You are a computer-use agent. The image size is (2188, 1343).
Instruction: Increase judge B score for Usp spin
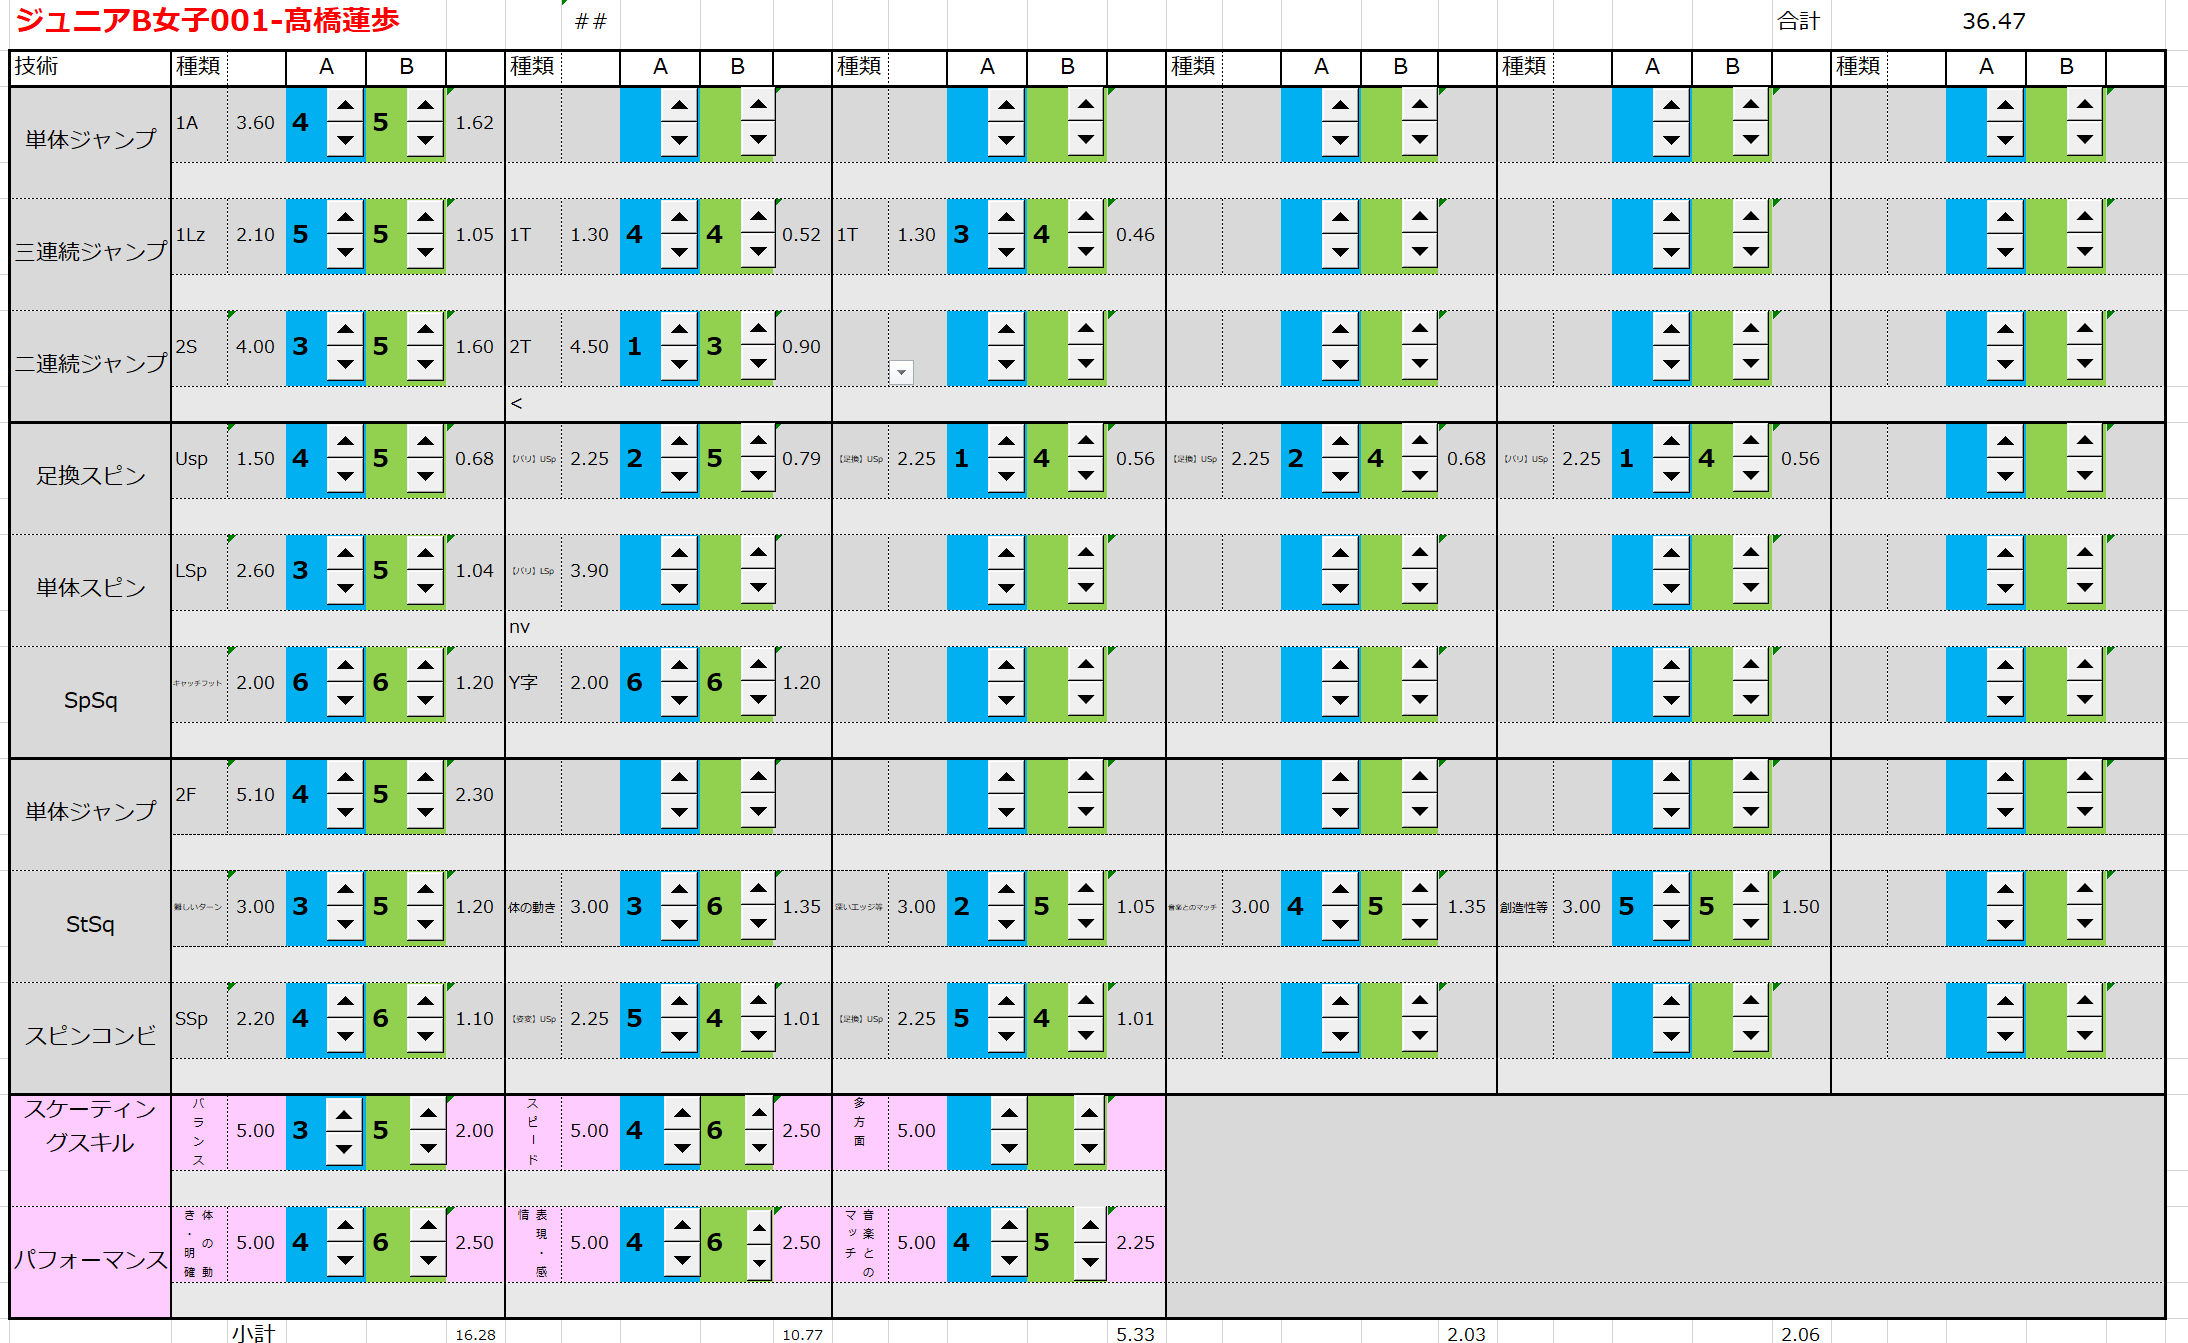click(425, 441)
